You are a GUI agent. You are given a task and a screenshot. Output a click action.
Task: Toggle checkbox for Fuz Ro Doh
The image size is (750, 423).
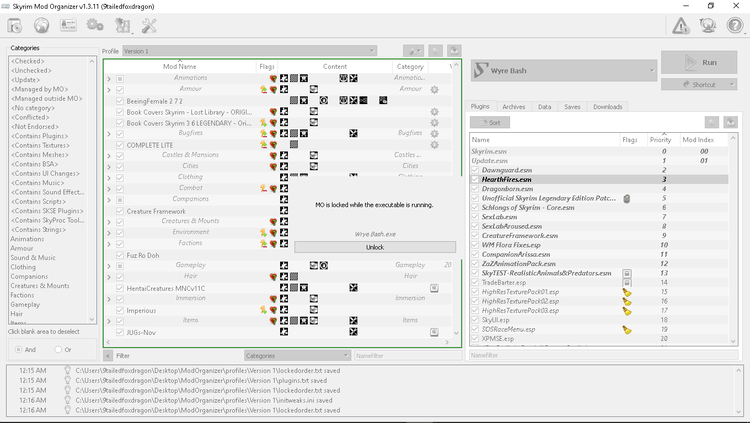pyautogui.click(x=120, y=255)
